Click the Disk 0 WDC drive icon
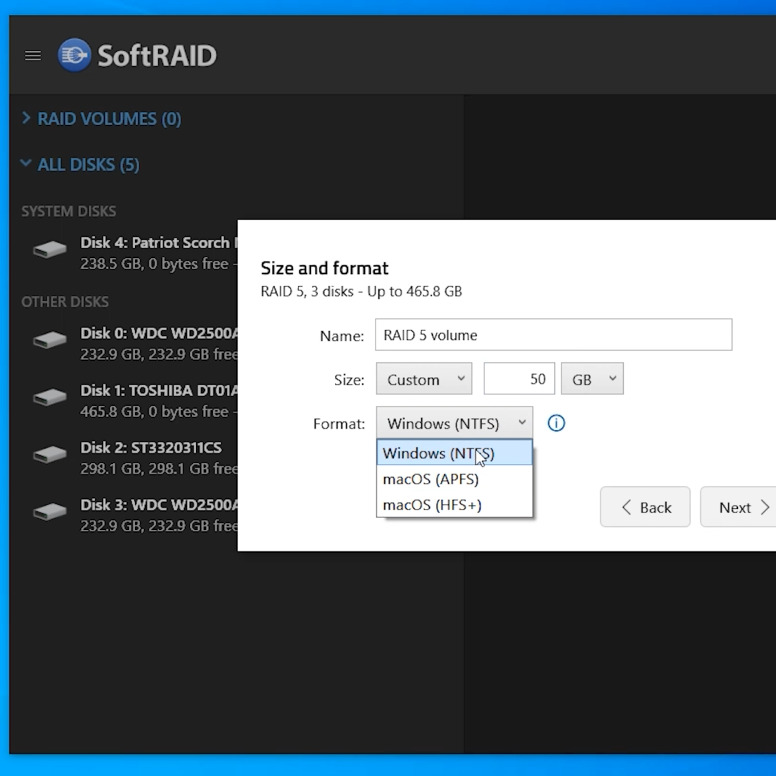 [x=49, y=340]
